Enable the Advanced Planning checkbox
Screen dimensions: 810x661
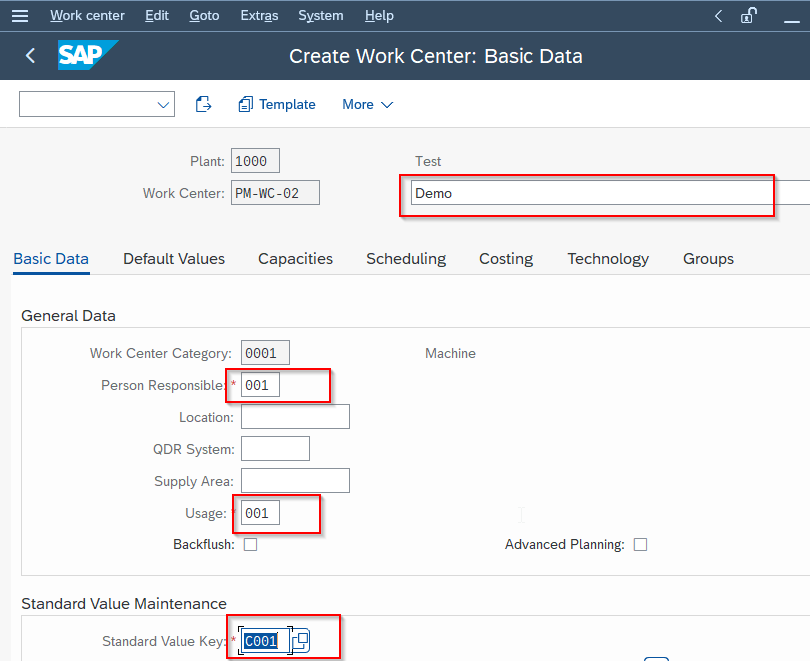pos(639,544)
